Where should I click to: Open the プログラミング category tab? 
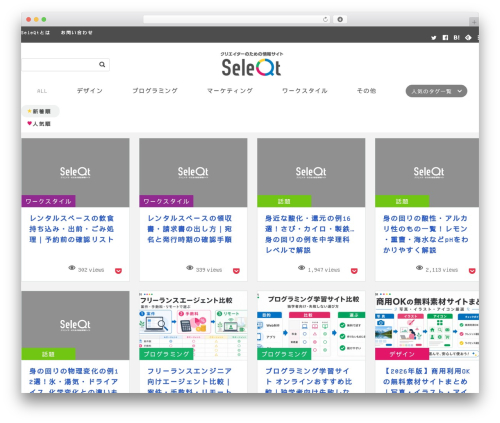pyautogui.click(x=155, y=91)
